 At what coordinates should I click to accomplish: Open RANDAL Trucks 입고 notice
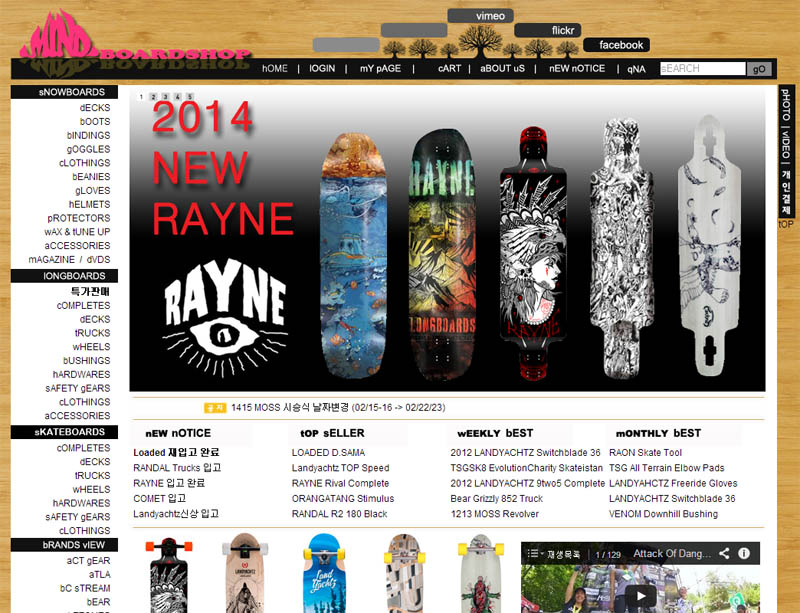pyautogui.click(x=177, y=468)
